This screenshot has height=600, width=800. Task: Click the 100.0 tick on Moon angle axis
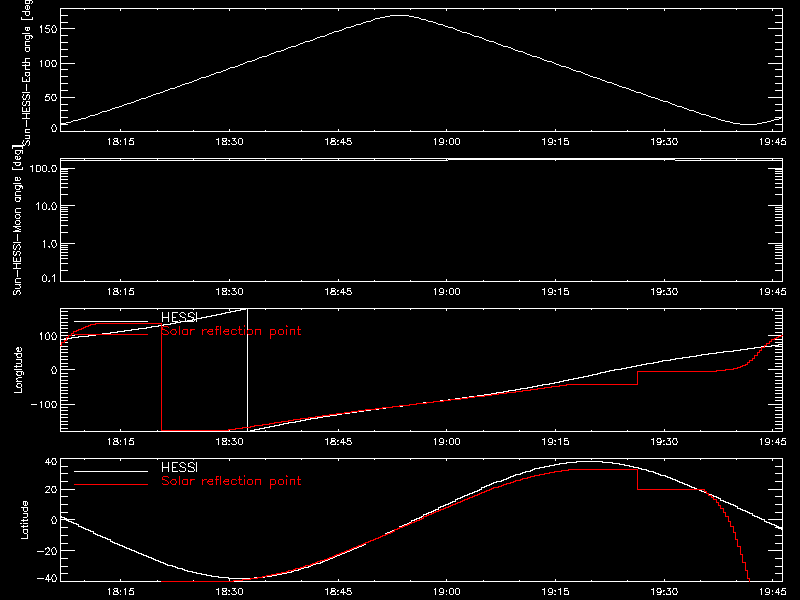(43, 168)
